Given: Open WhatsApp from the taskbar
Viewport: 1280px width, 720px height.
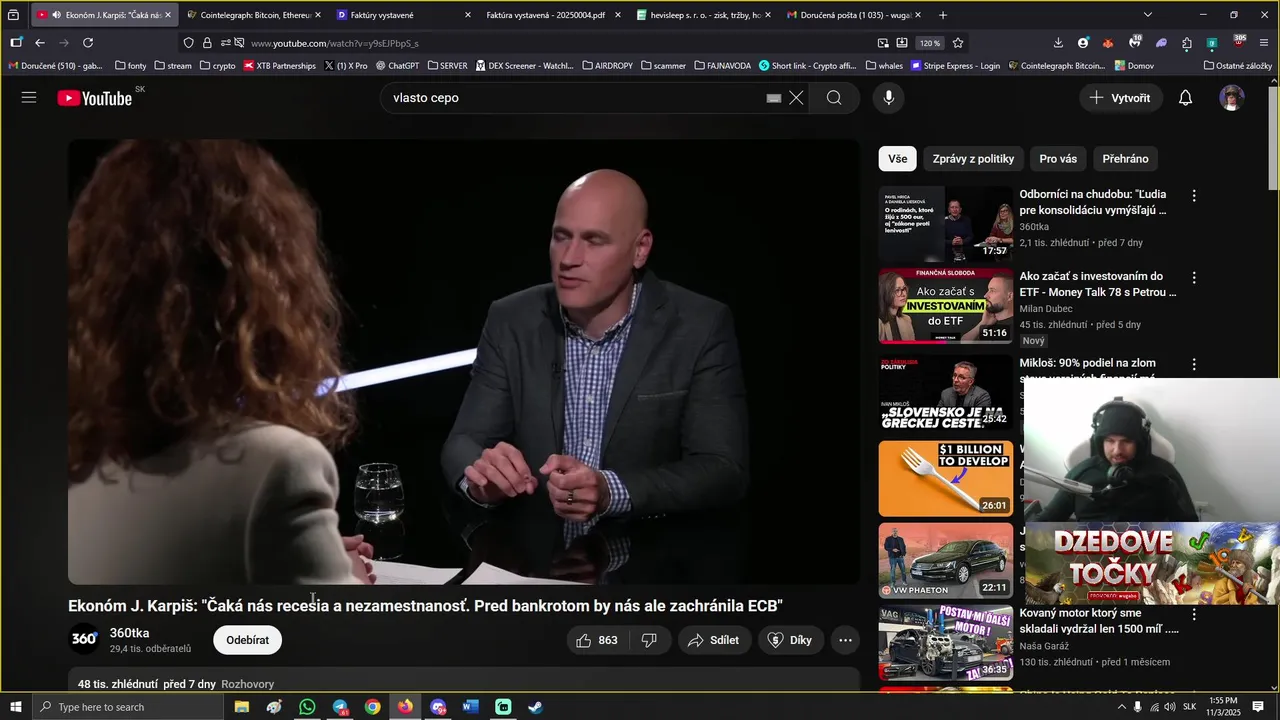Looking at the screenshot, I should (307, 707).
